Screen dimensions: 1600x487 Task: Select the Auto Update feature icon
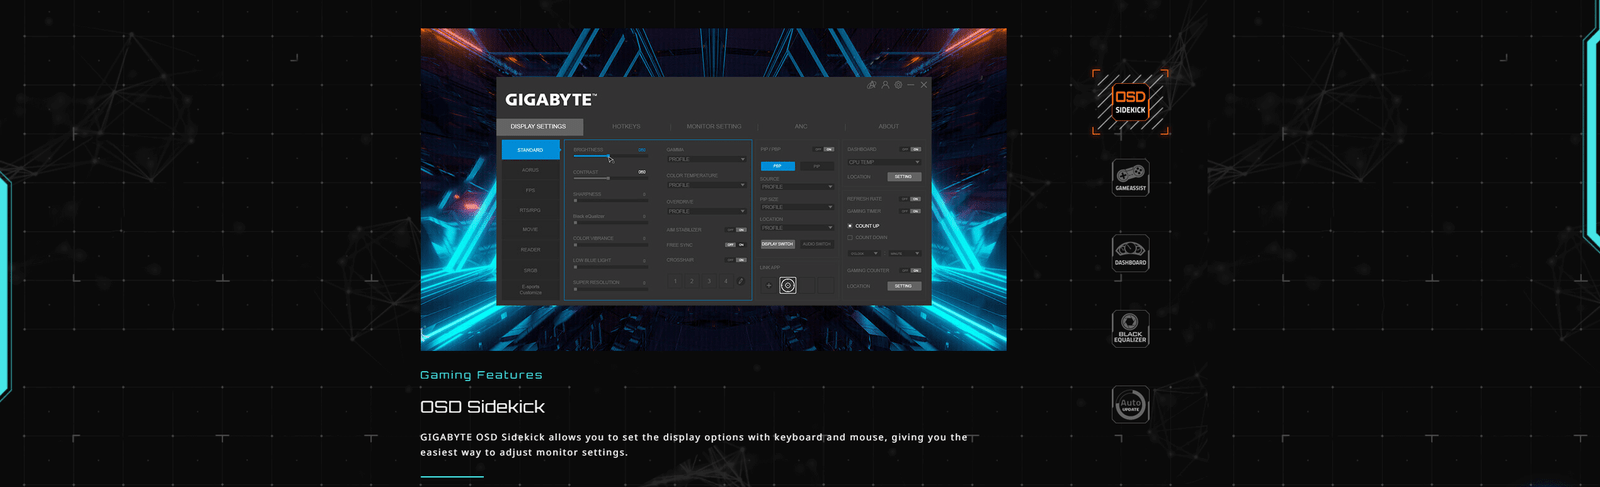[x=1131, y=404]
